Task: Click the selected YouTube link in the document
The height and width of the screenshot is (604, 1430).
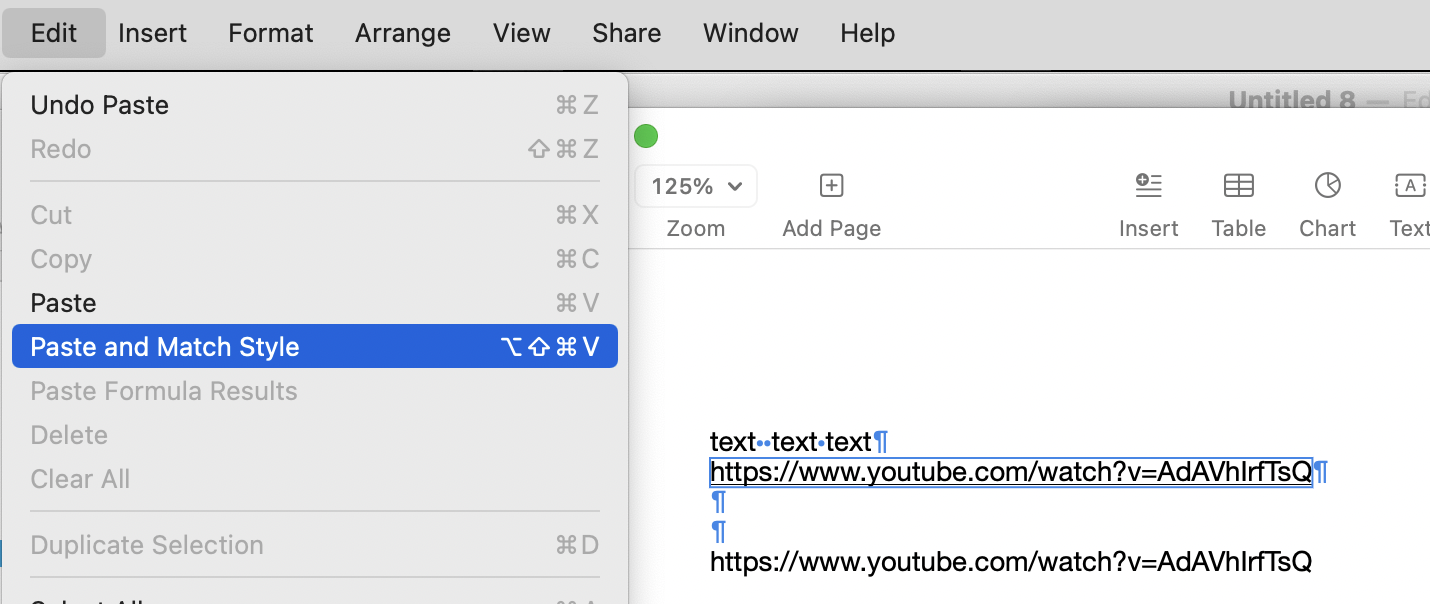Action: click(x=1010, y=471)
